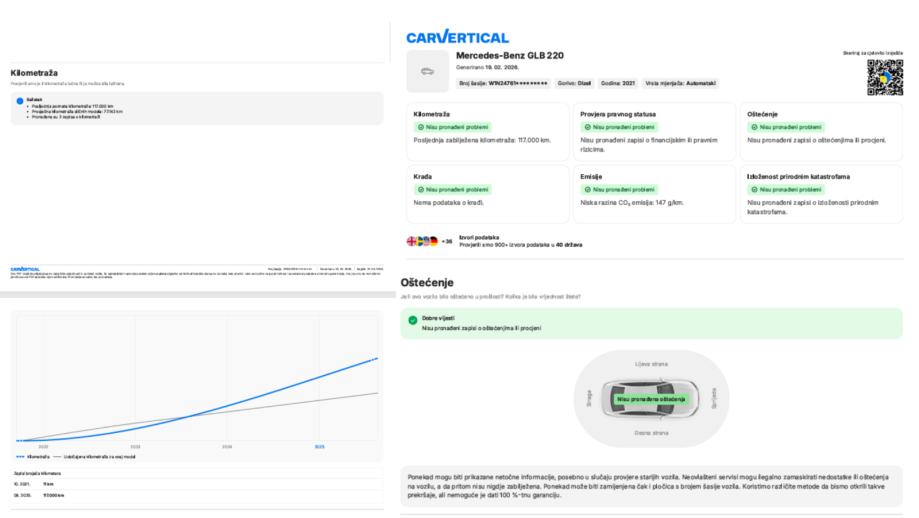The height and width of the screenshot is (518, 919).
Task: Click the carVertical logo at top
Action: 457,37
